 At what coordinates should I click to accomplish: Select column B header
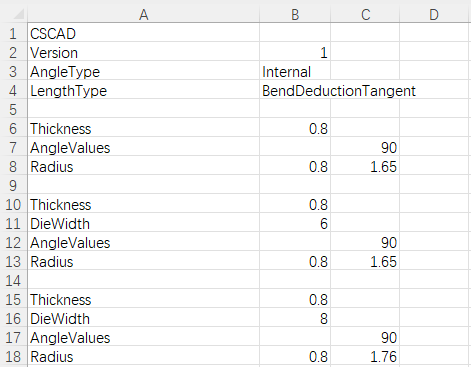tap(295, 14)
